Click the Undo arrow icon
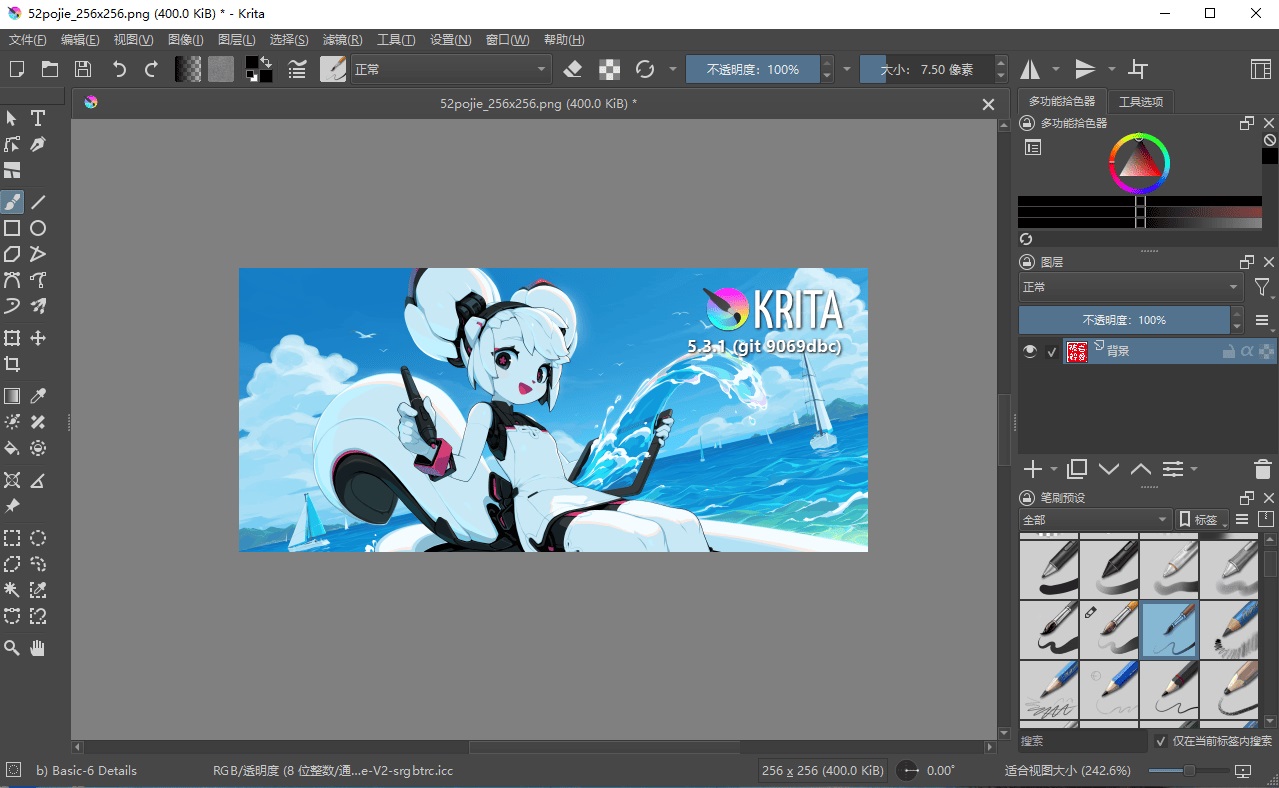 point(119,69)
